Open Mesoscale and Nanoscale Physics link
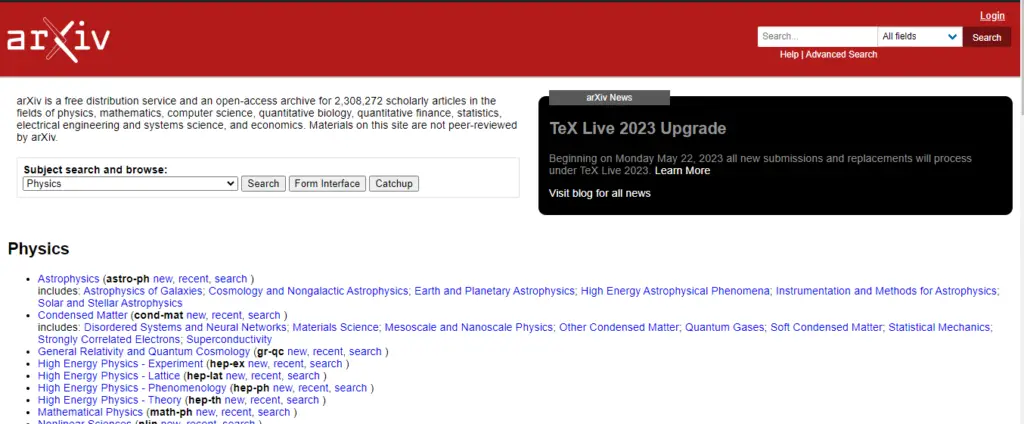Image resolution: width=1024 pixels, height=424 pixels. 469,327
